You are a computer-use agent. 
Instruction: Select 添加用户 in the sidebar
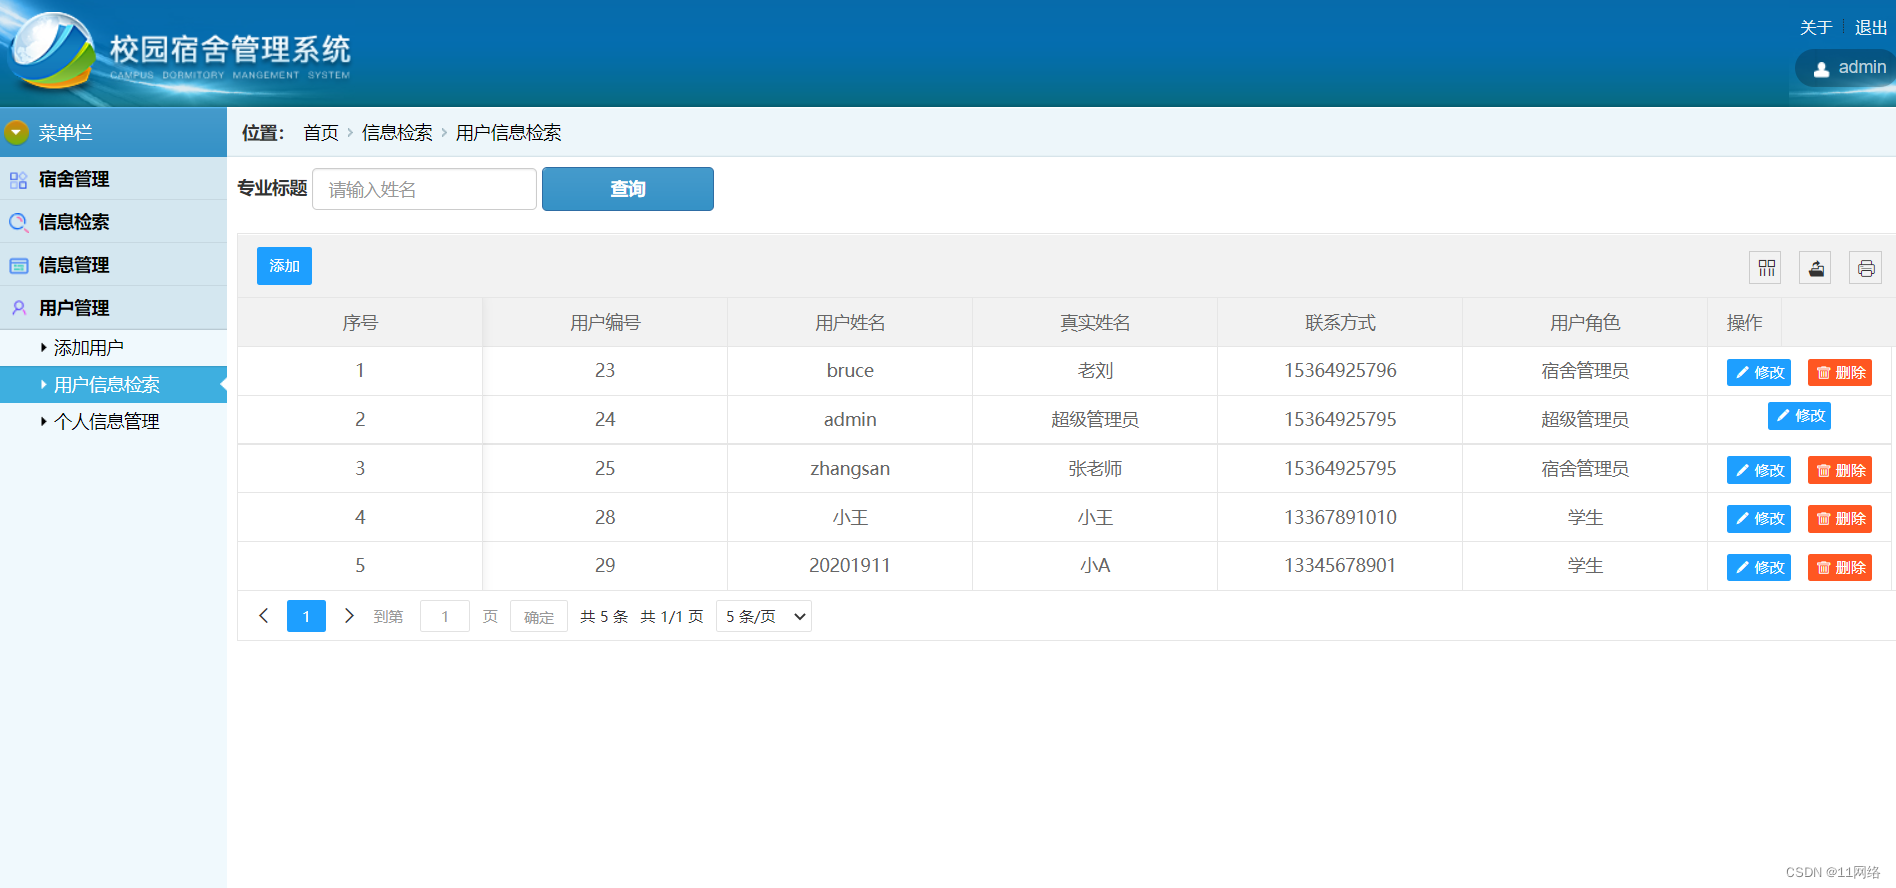pos(89,348)
